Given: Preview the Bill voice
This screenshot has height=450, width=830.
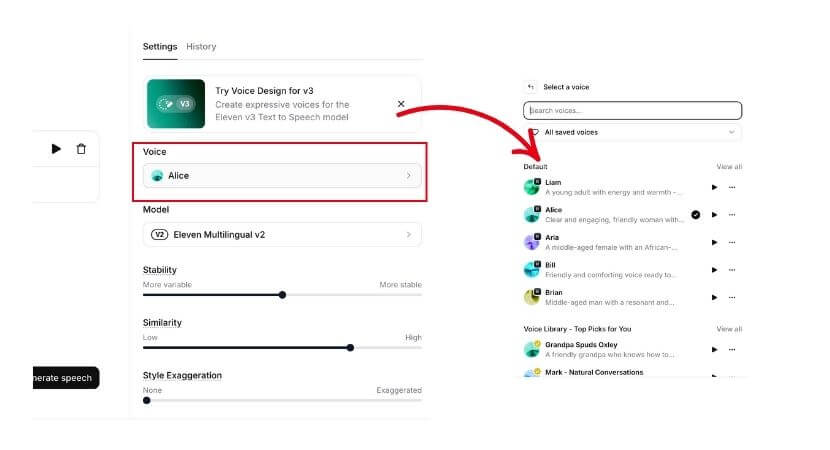Looking at the screenshot, I should (714, 270).
